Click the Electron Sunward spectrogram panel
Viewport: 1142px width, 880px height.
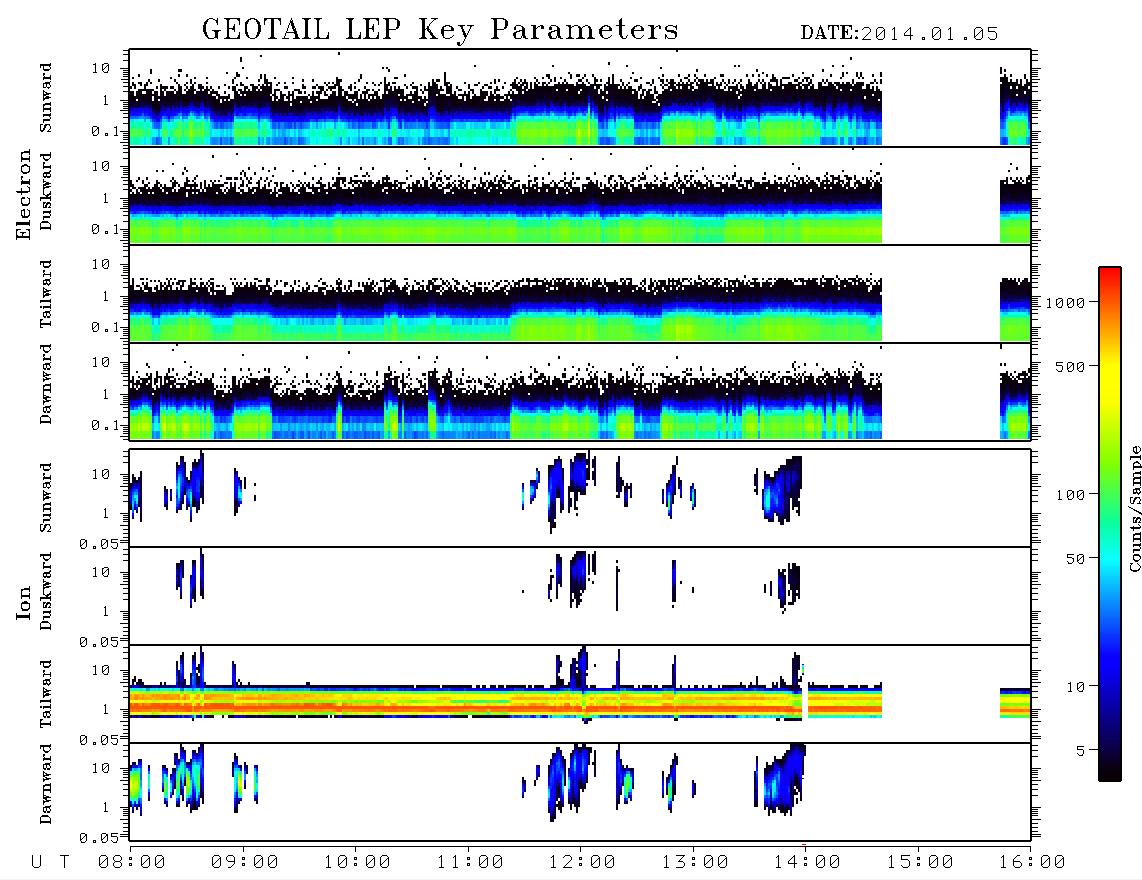point(580,98)
